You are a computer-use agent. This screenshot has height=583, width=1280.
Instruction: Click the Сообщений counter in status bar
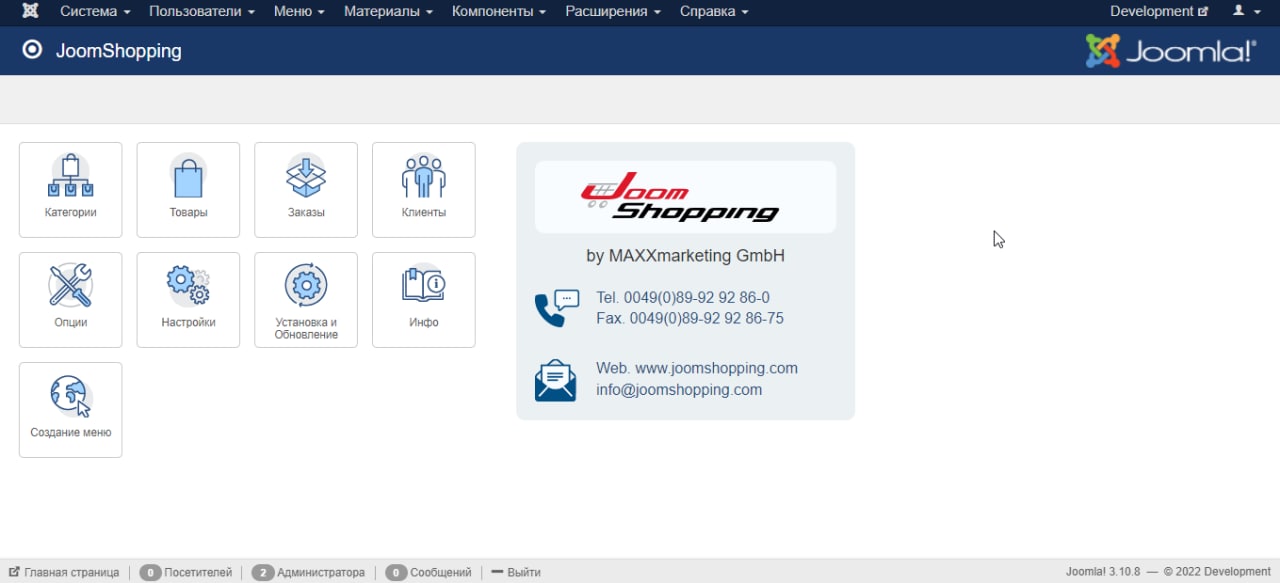tap(428, 572)
